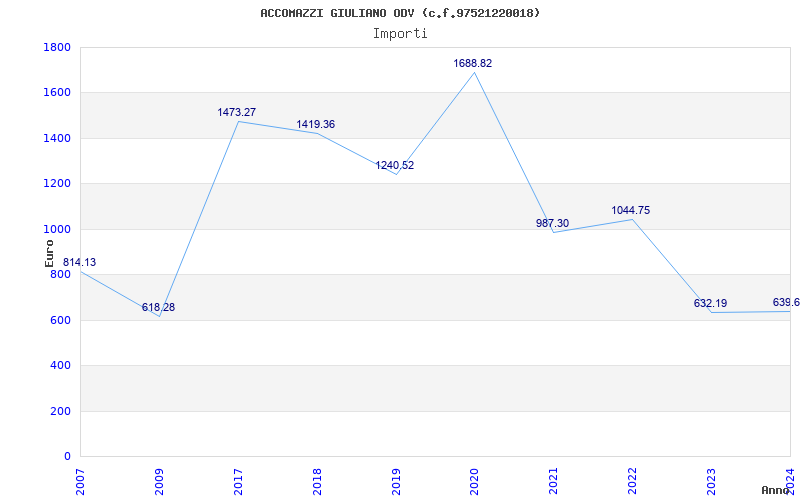This screenshot has width=800, height=500.
Task: Click the 800 y-axis value
Action: [60, 274]
